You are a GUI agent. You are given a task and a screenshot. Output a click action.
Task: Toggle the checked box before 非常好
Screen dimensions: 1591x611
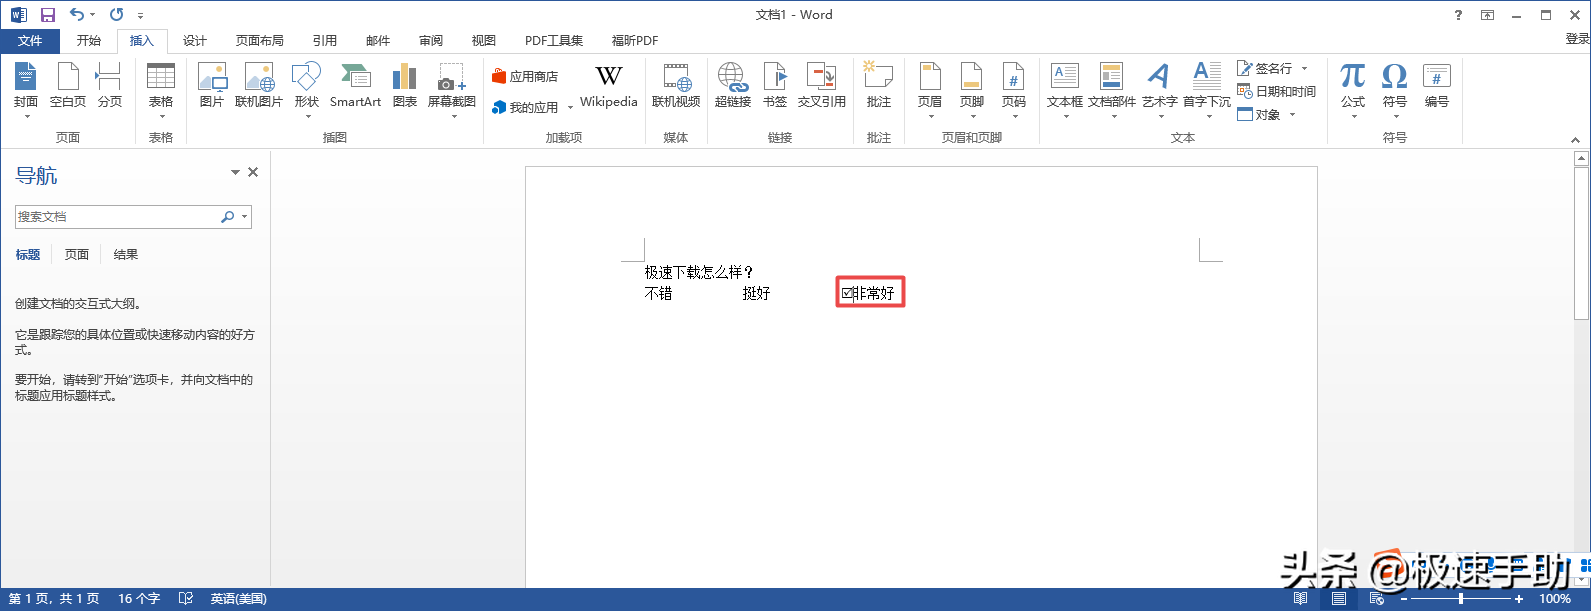pyautogui.click(x=847, y=293)
